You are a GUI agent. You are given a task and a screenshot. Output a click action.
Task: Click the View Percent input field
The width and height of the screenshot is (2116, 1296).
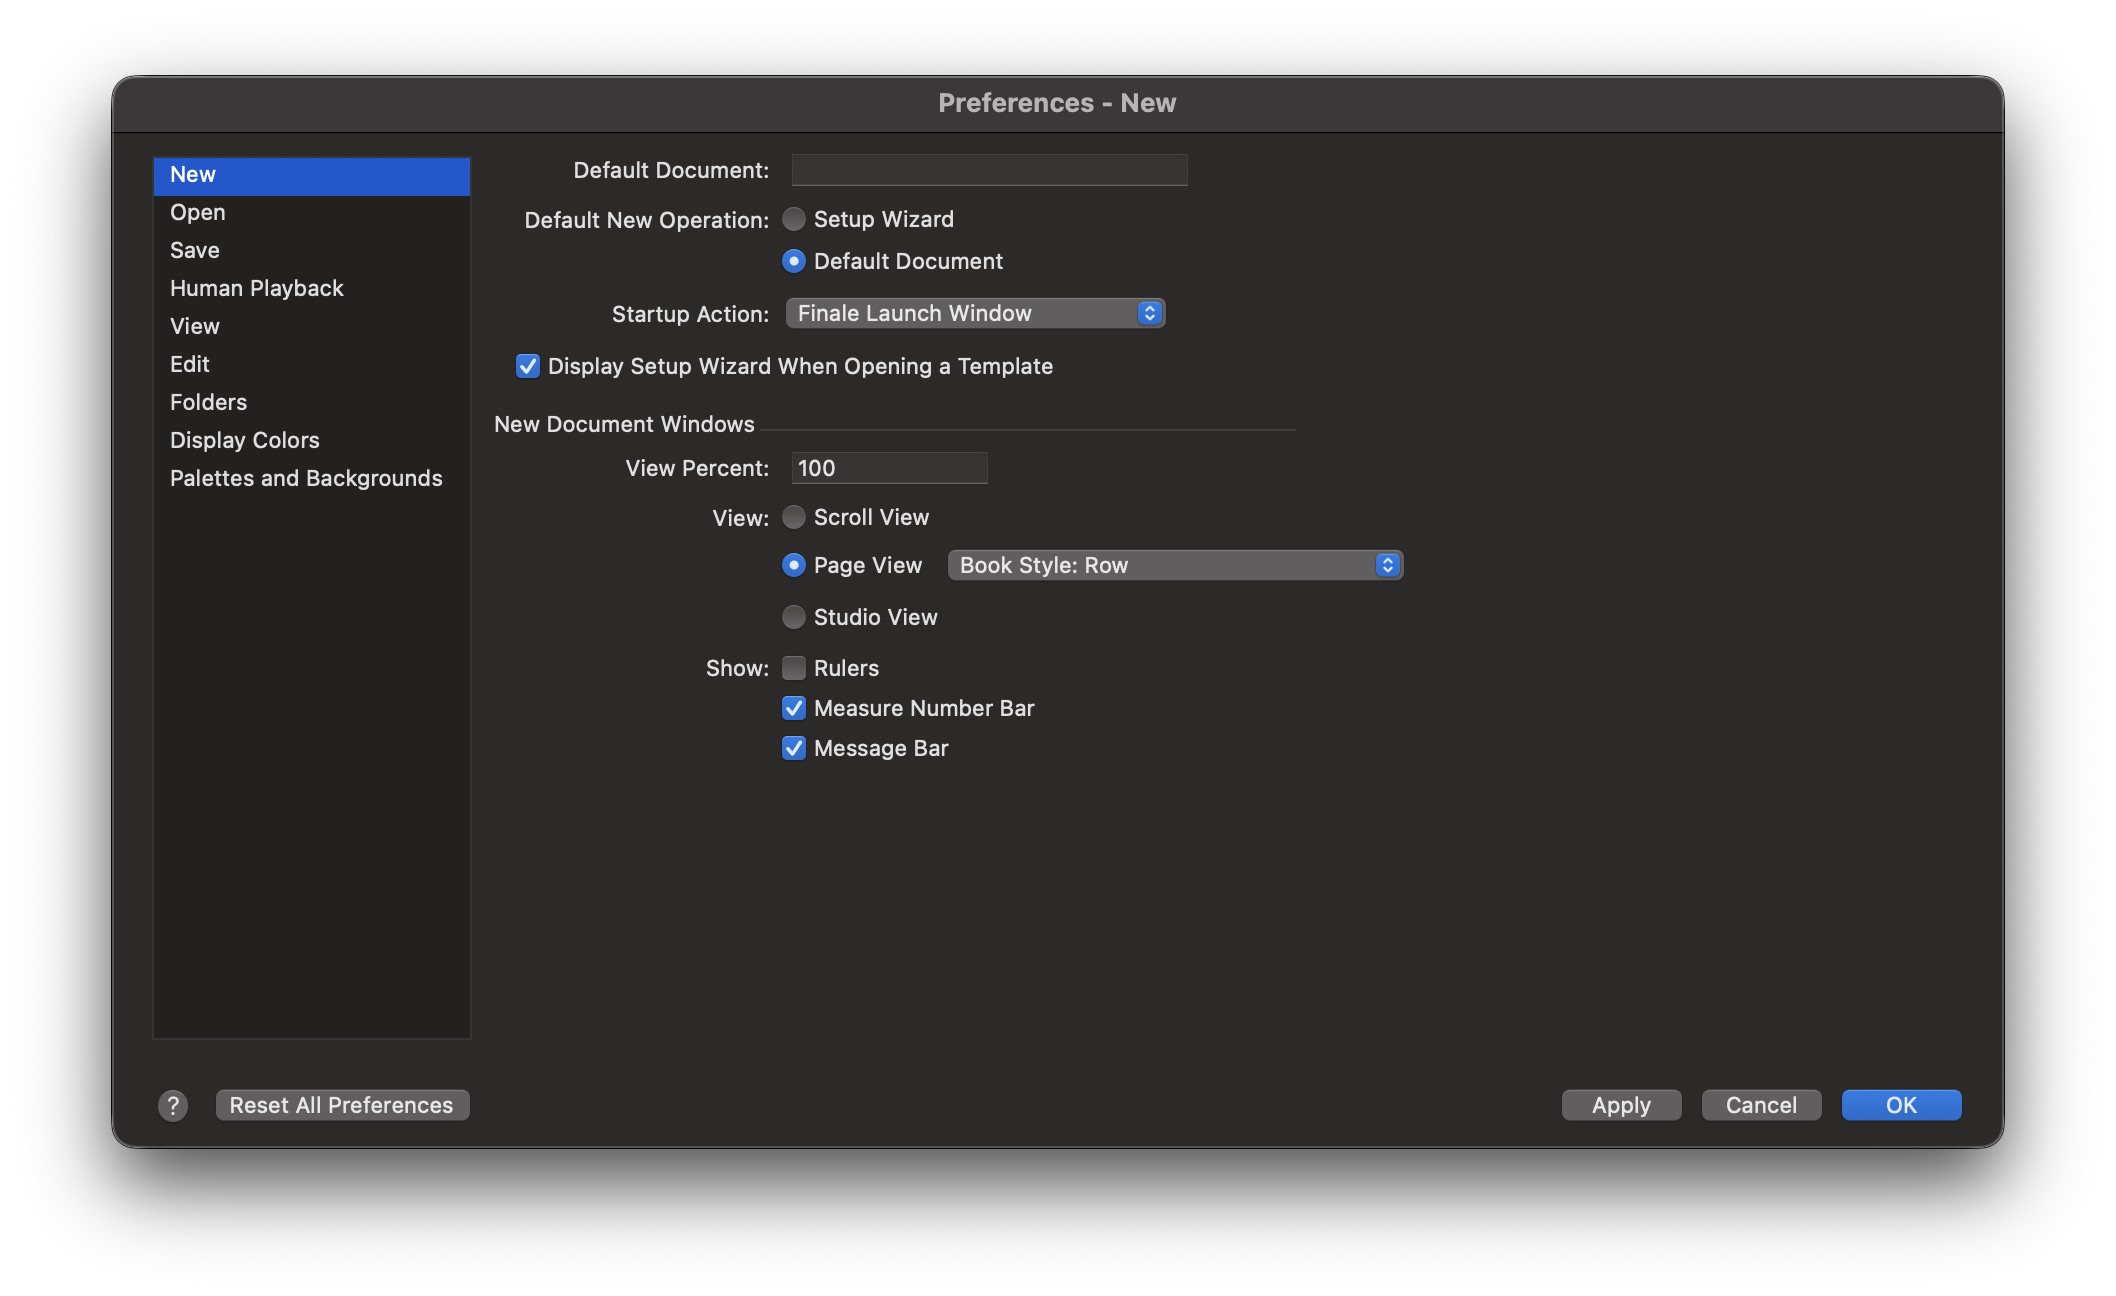click(x=889, y=468)
